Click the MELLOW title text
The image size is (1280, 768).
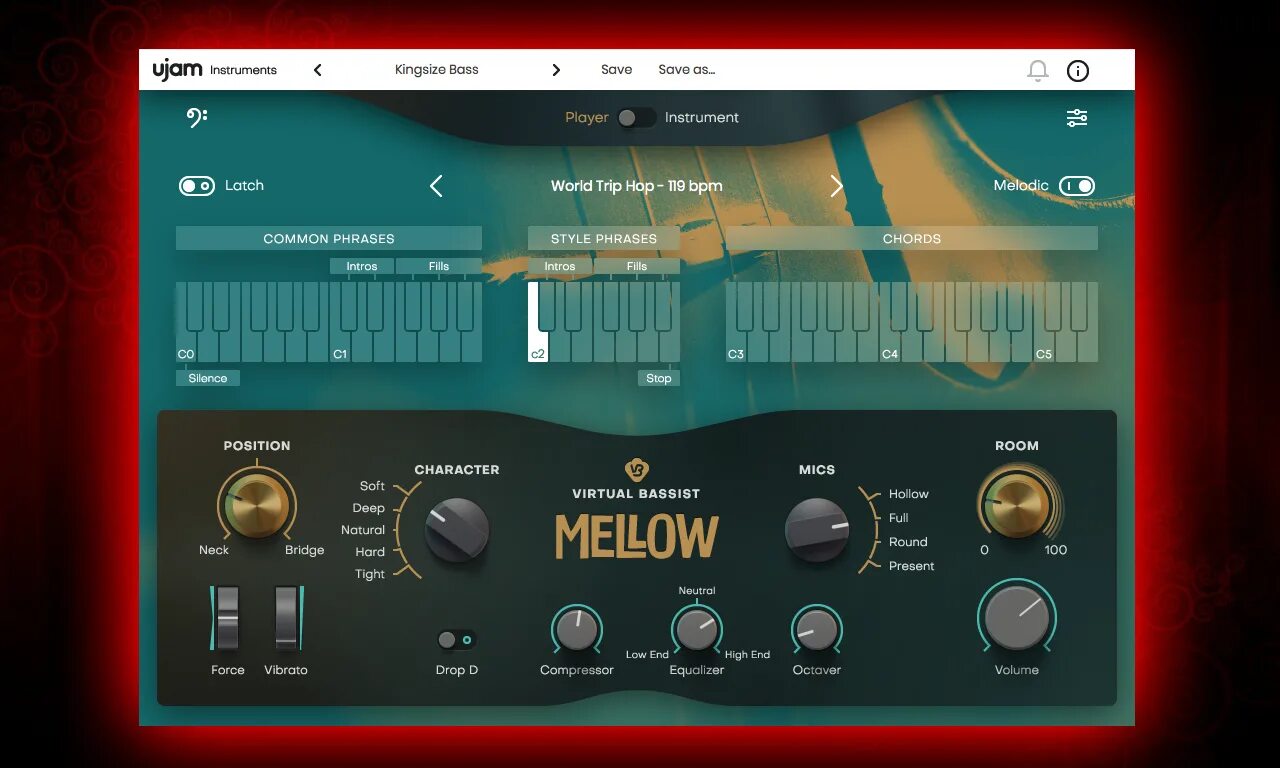coord(637,537)
